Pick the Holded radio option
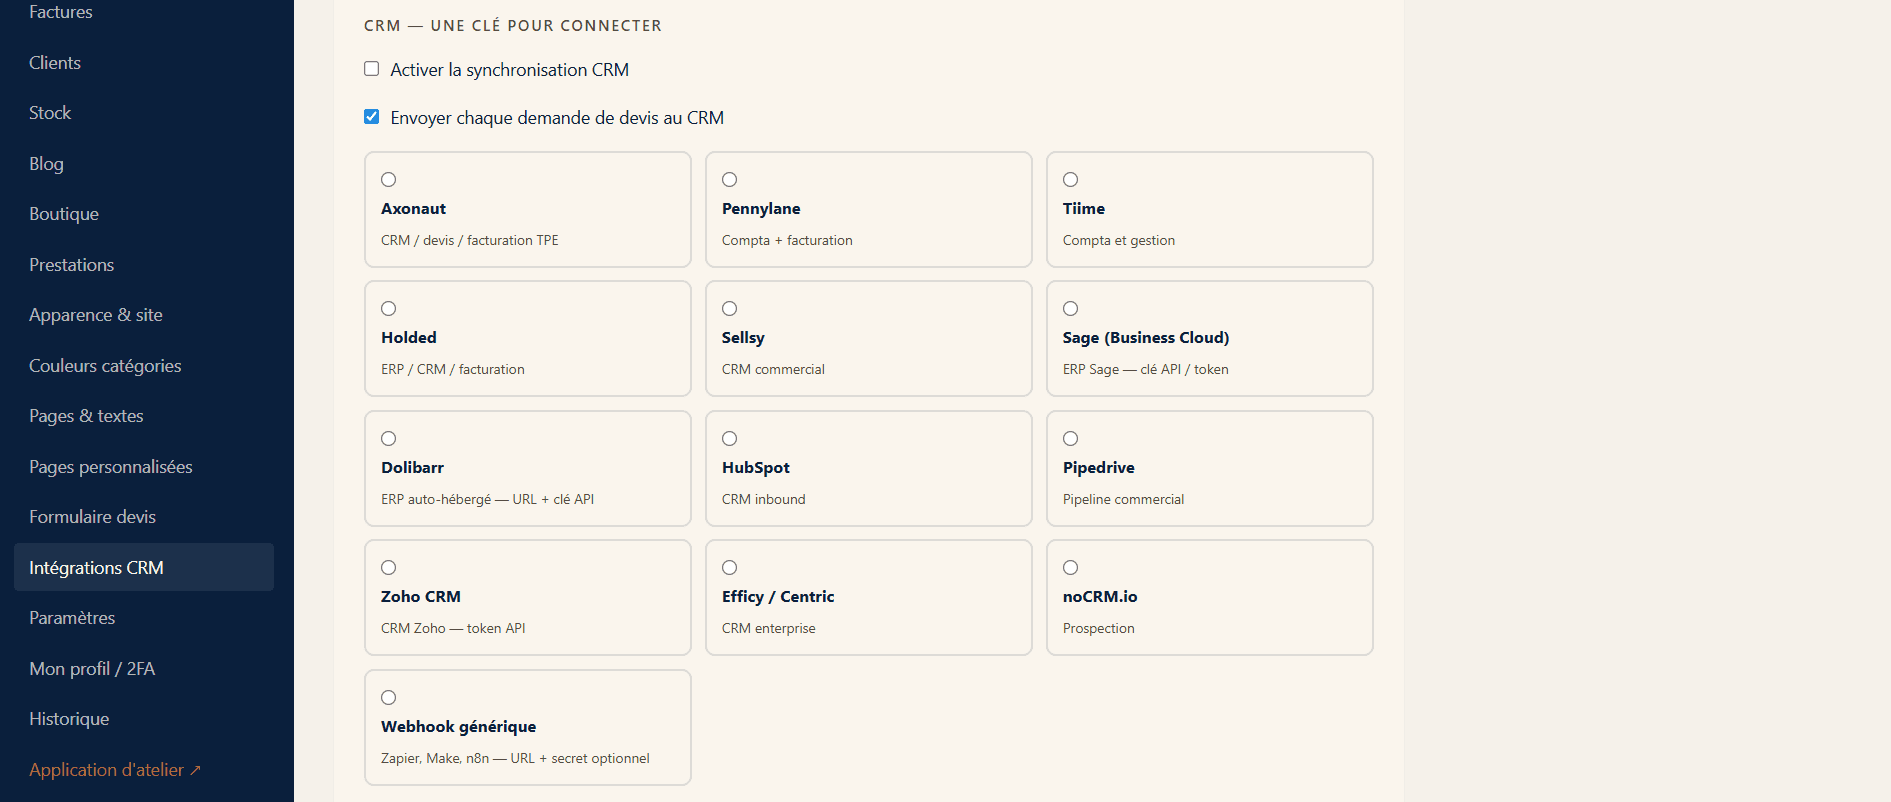The height and width of the screenshot is (802, 1891). click(389, 309)
